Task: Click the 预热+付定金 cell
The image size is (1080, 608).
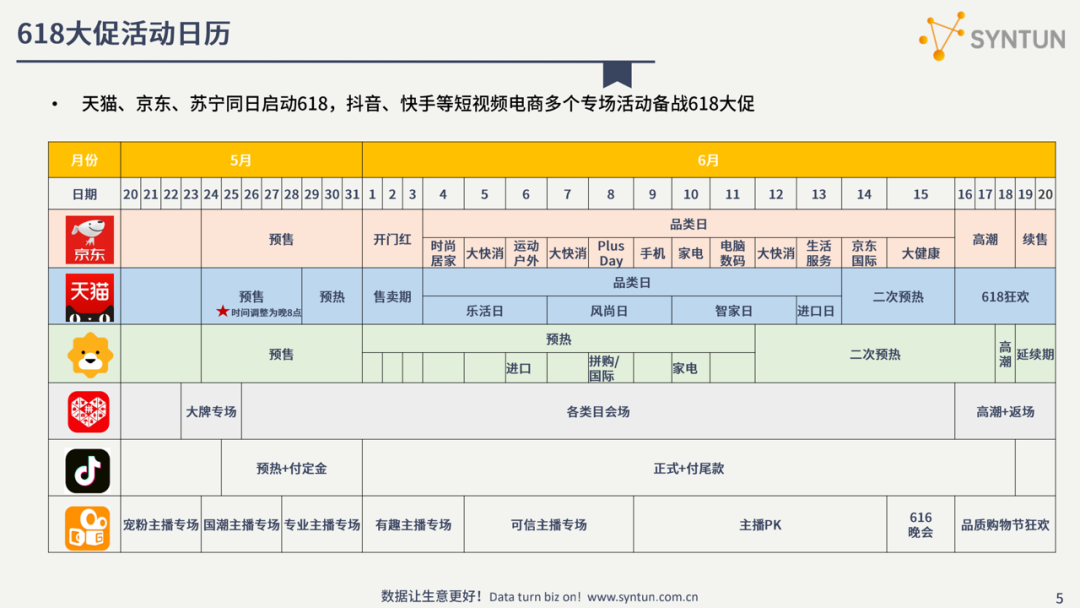Action: (291, 468)
